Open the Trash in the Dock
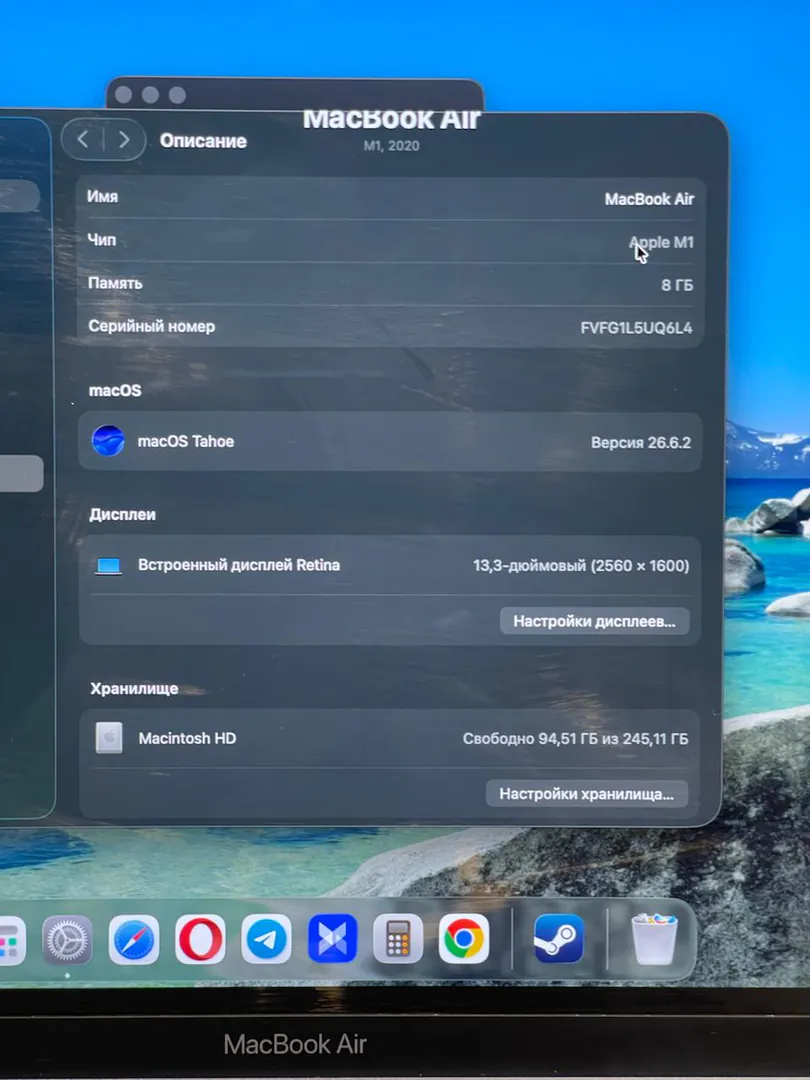 (x=654, y=939)
